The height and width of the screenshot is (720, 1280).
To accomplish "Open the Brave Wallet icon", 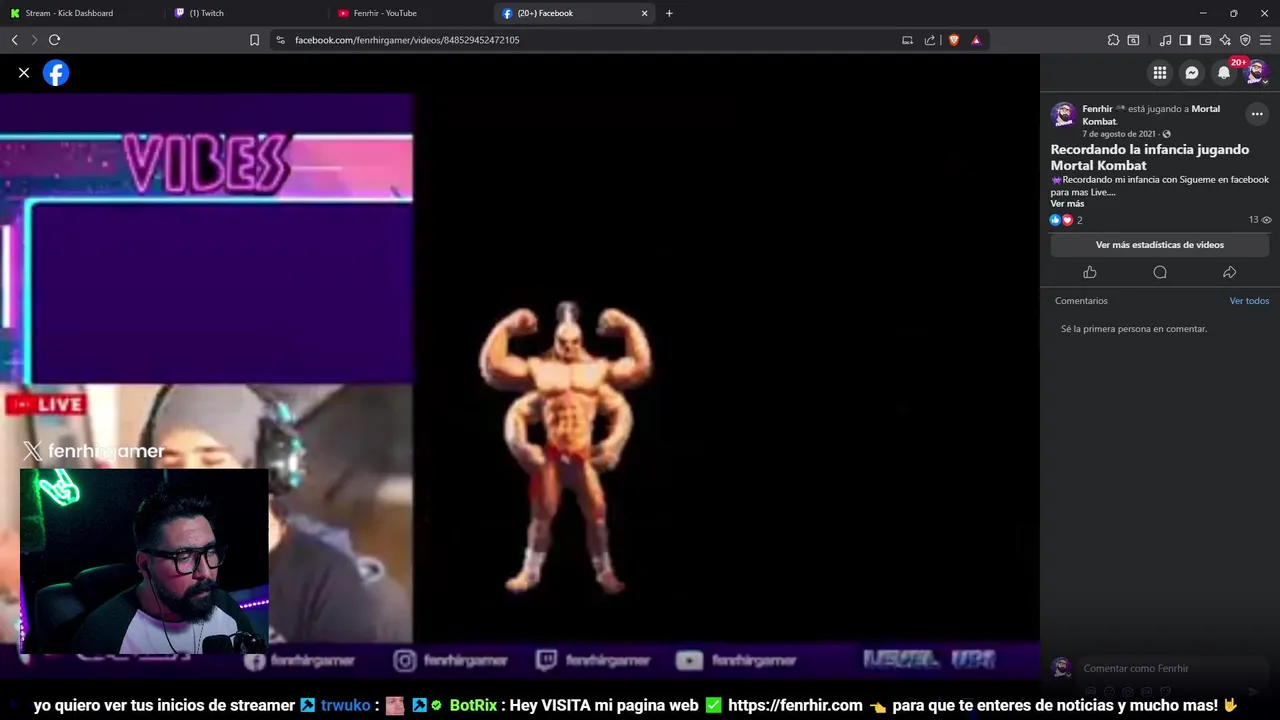I will point(1205,40).
